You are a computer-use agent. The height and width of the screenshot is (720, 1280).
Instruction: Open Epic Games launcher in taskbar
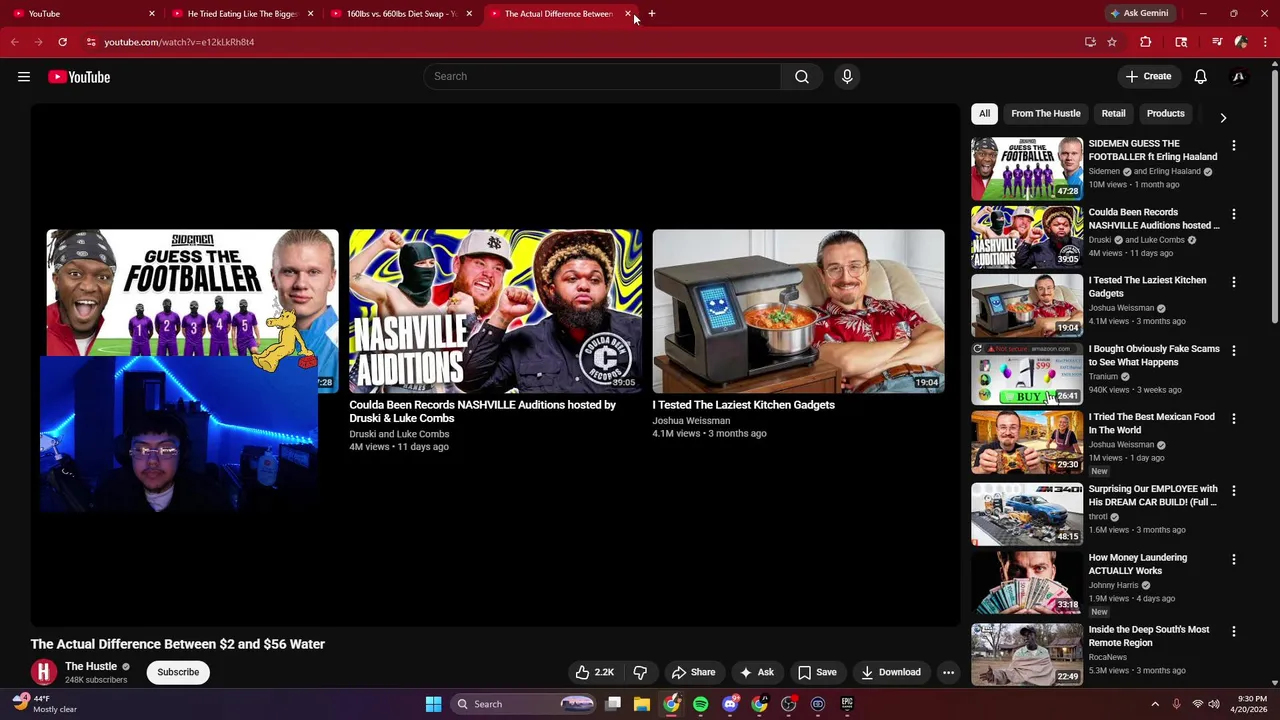click(847, 704)
